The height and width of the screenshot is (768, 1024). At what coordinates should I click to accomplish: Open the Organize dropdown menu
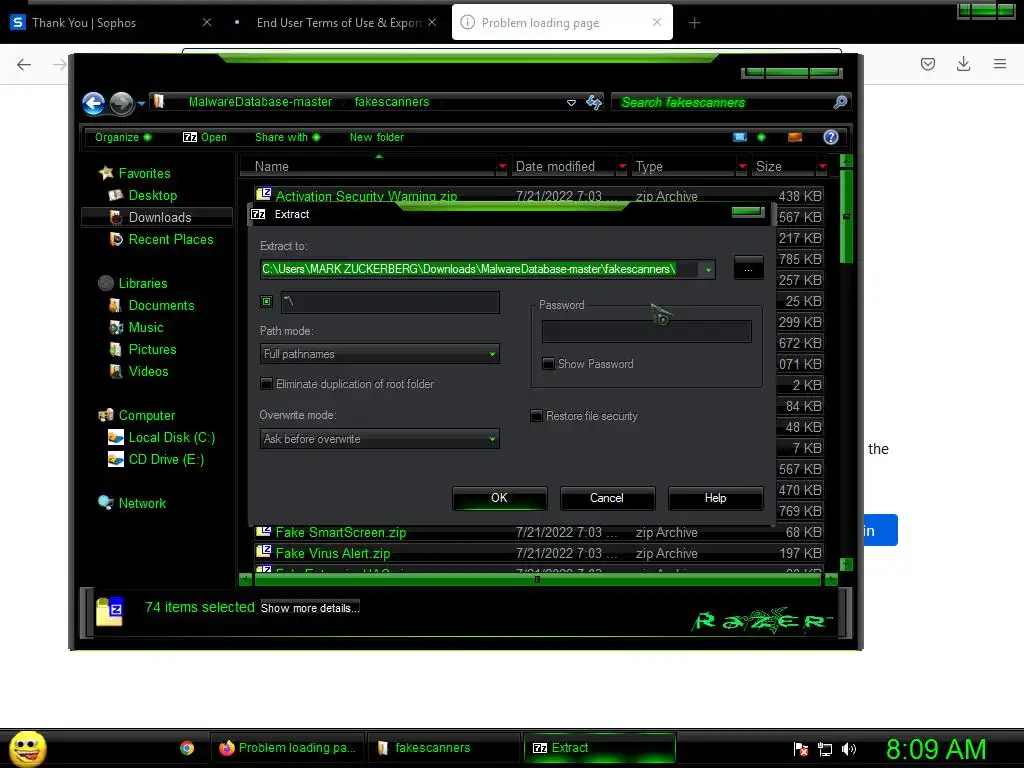(123, 137)
